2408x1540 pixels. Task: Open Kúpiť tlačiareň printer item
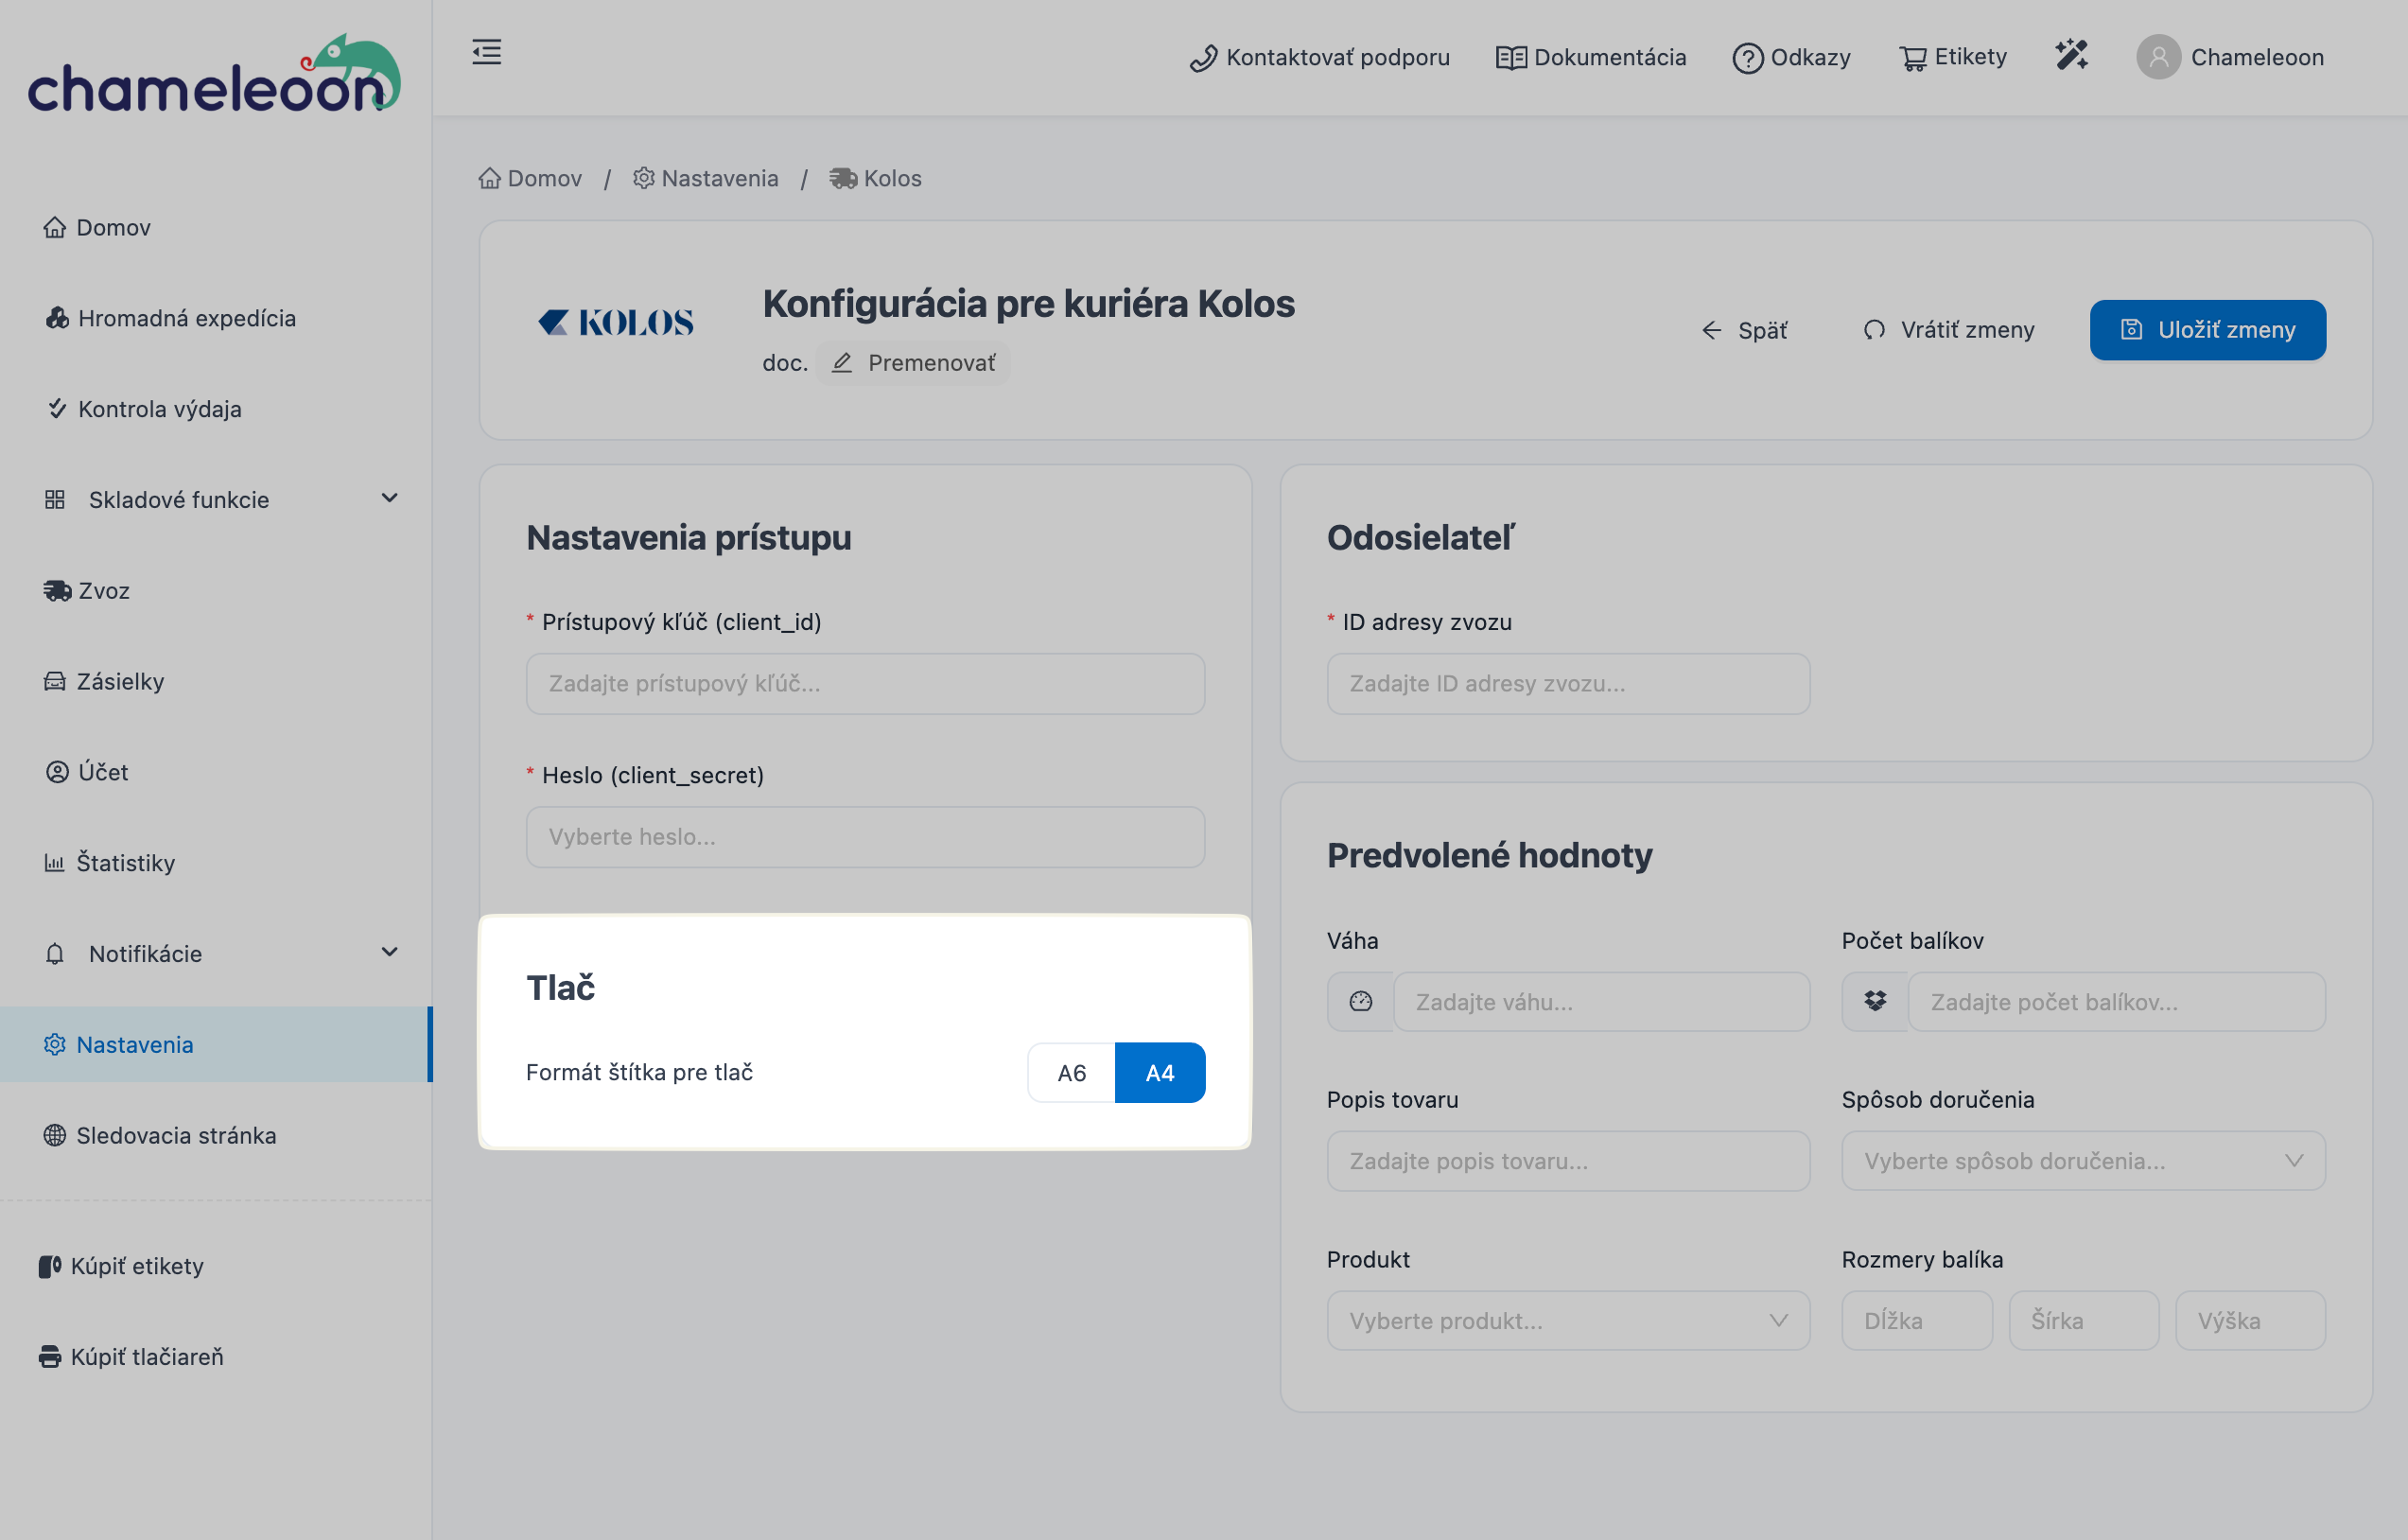(x=131, y=1357)
